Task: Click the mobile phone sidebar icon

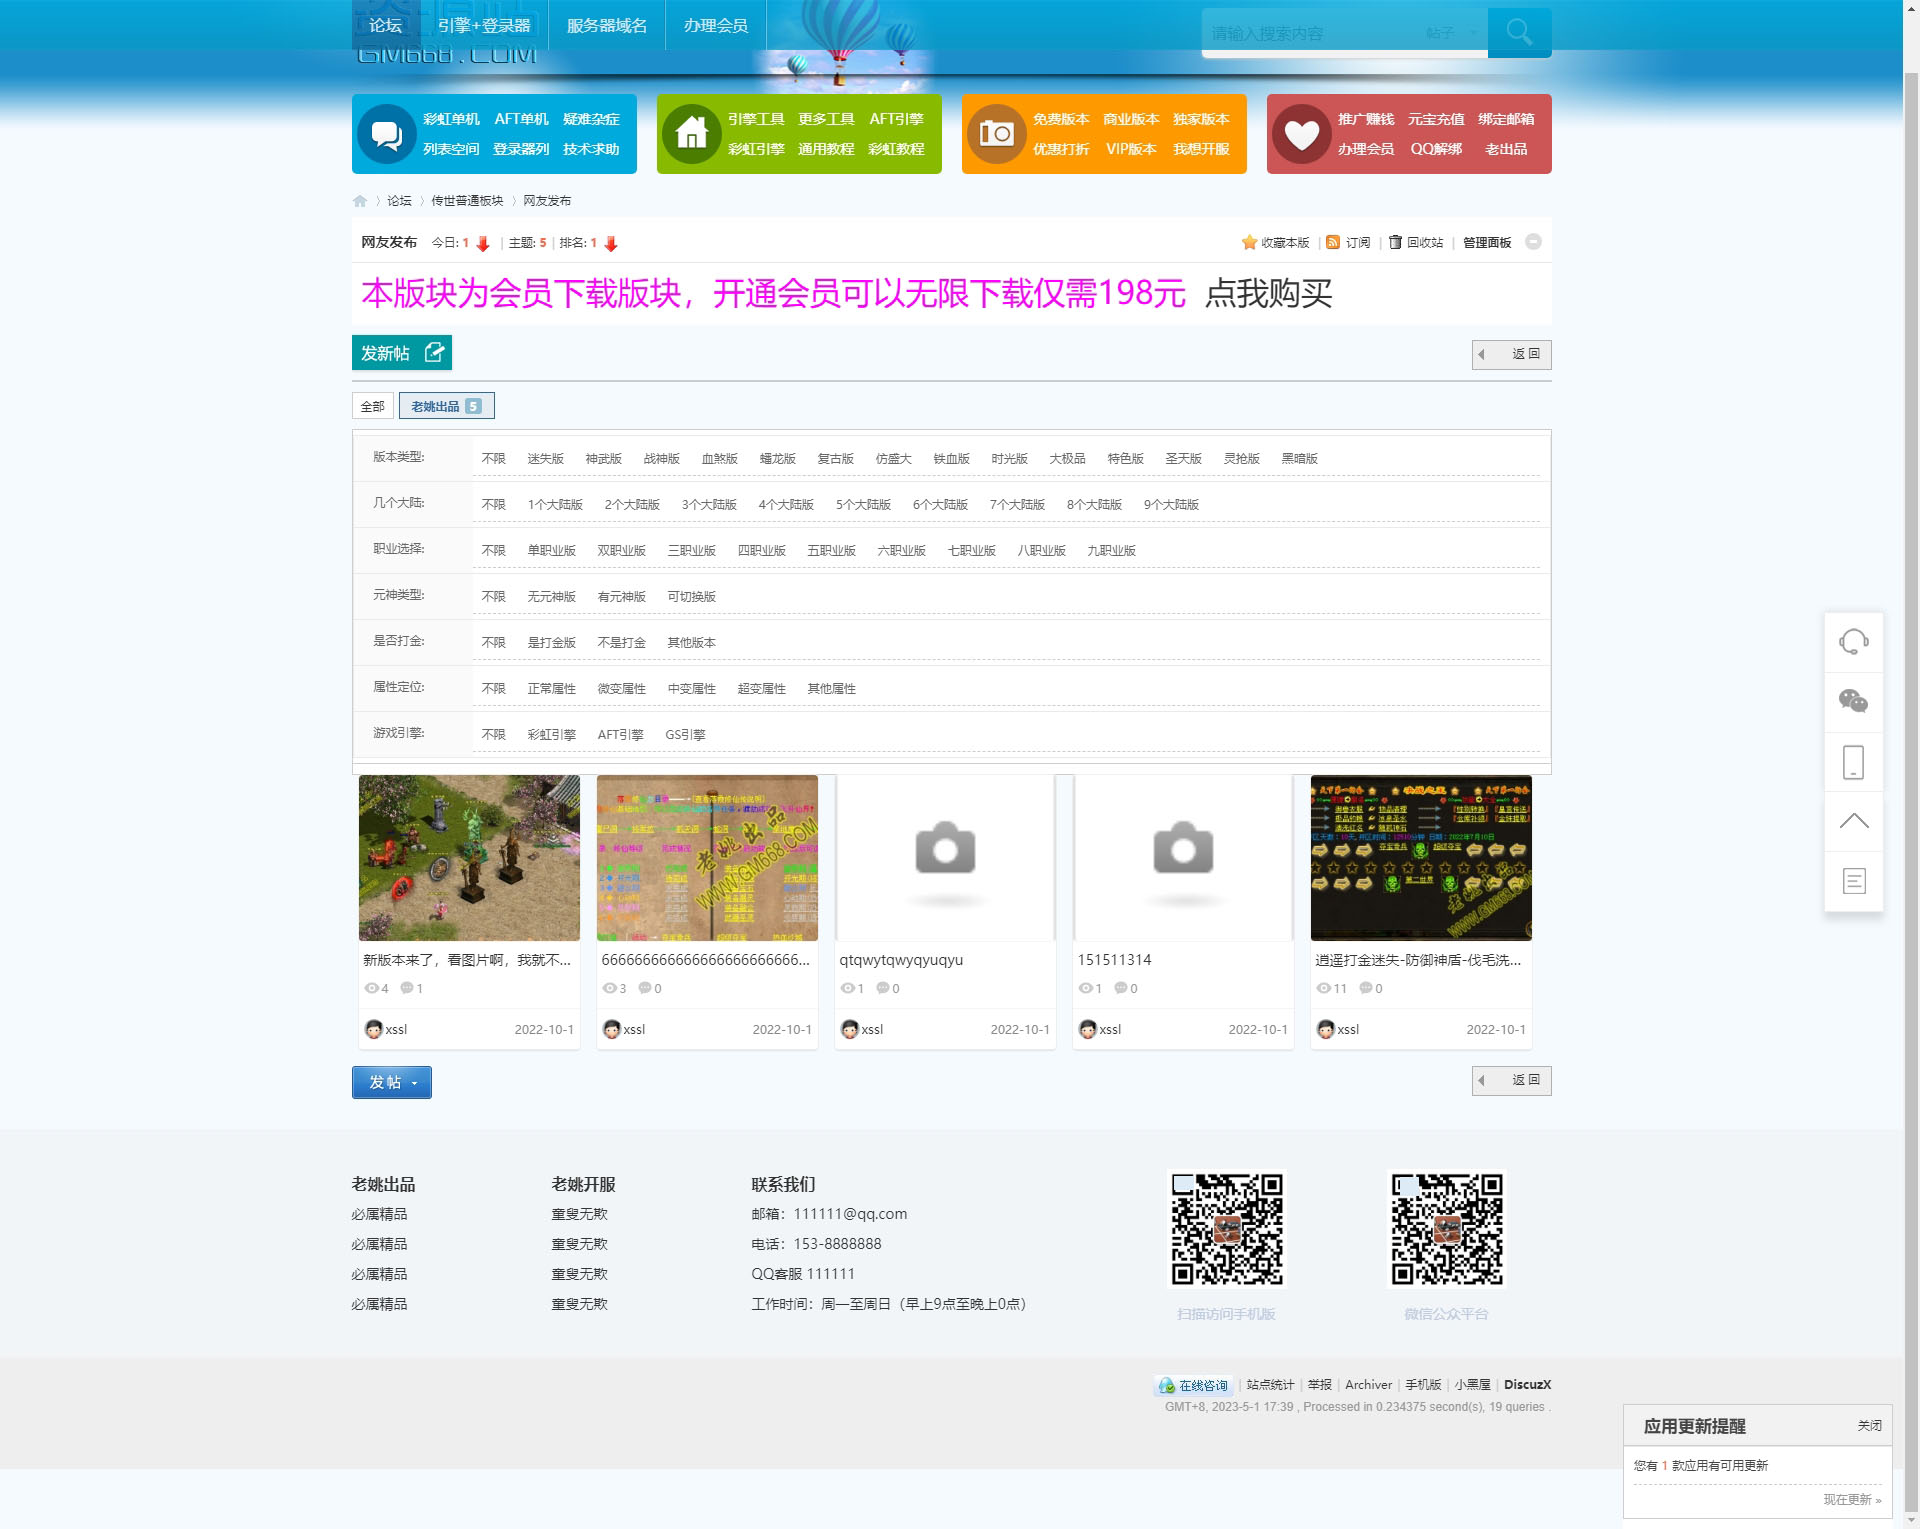Action: pos(1853,762)
